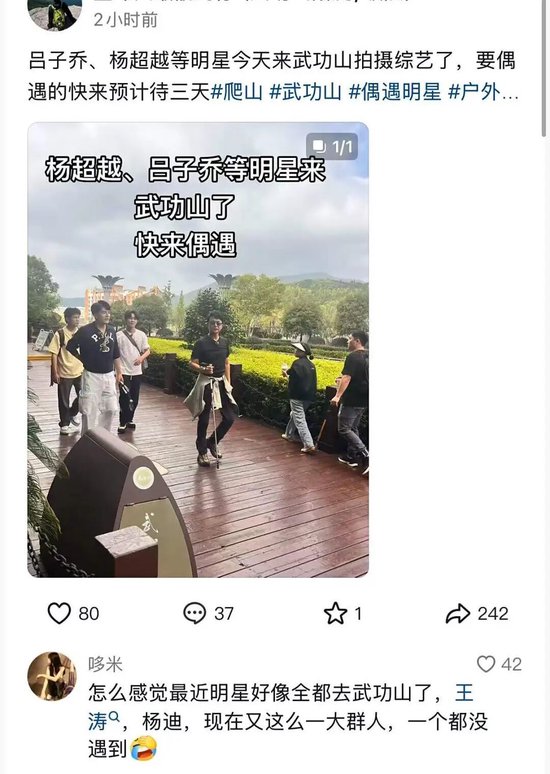Favorite the post with the star icon
This screenshot has width=550, height=774.
coord(335,613)
